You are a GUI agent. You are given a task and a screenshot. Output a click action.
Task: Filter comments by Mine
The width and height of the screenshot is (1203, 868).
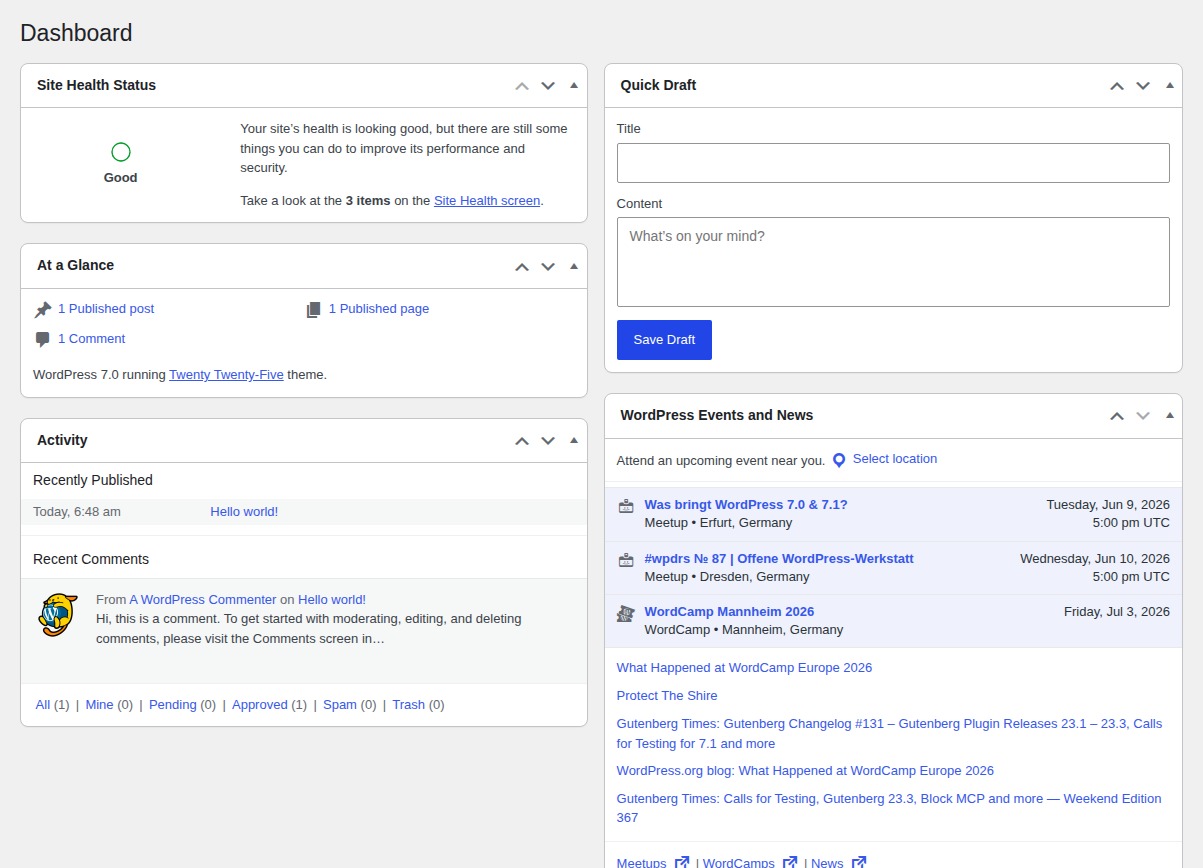[x=100, y=705]
